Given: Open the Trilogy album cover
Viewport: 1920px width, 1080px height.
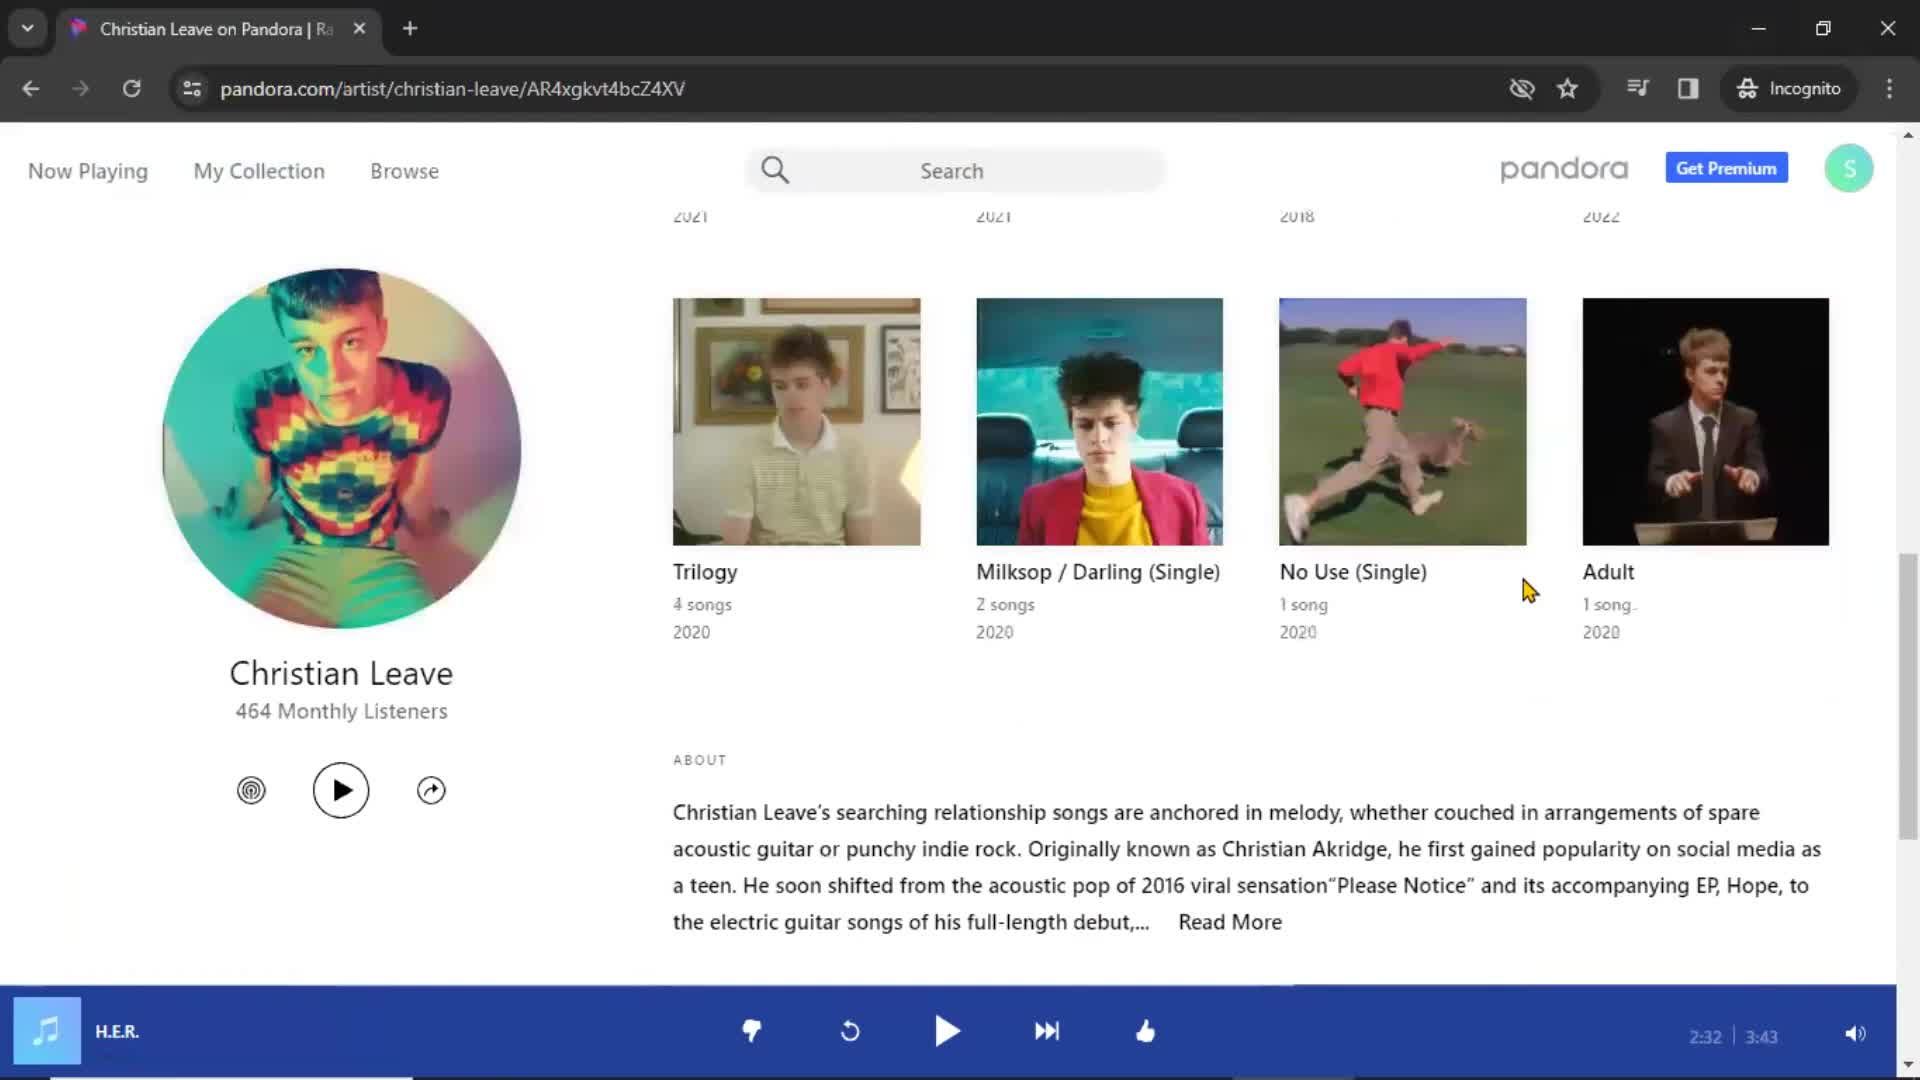Looking at the screenshot, I should click(x=796, y=422).
